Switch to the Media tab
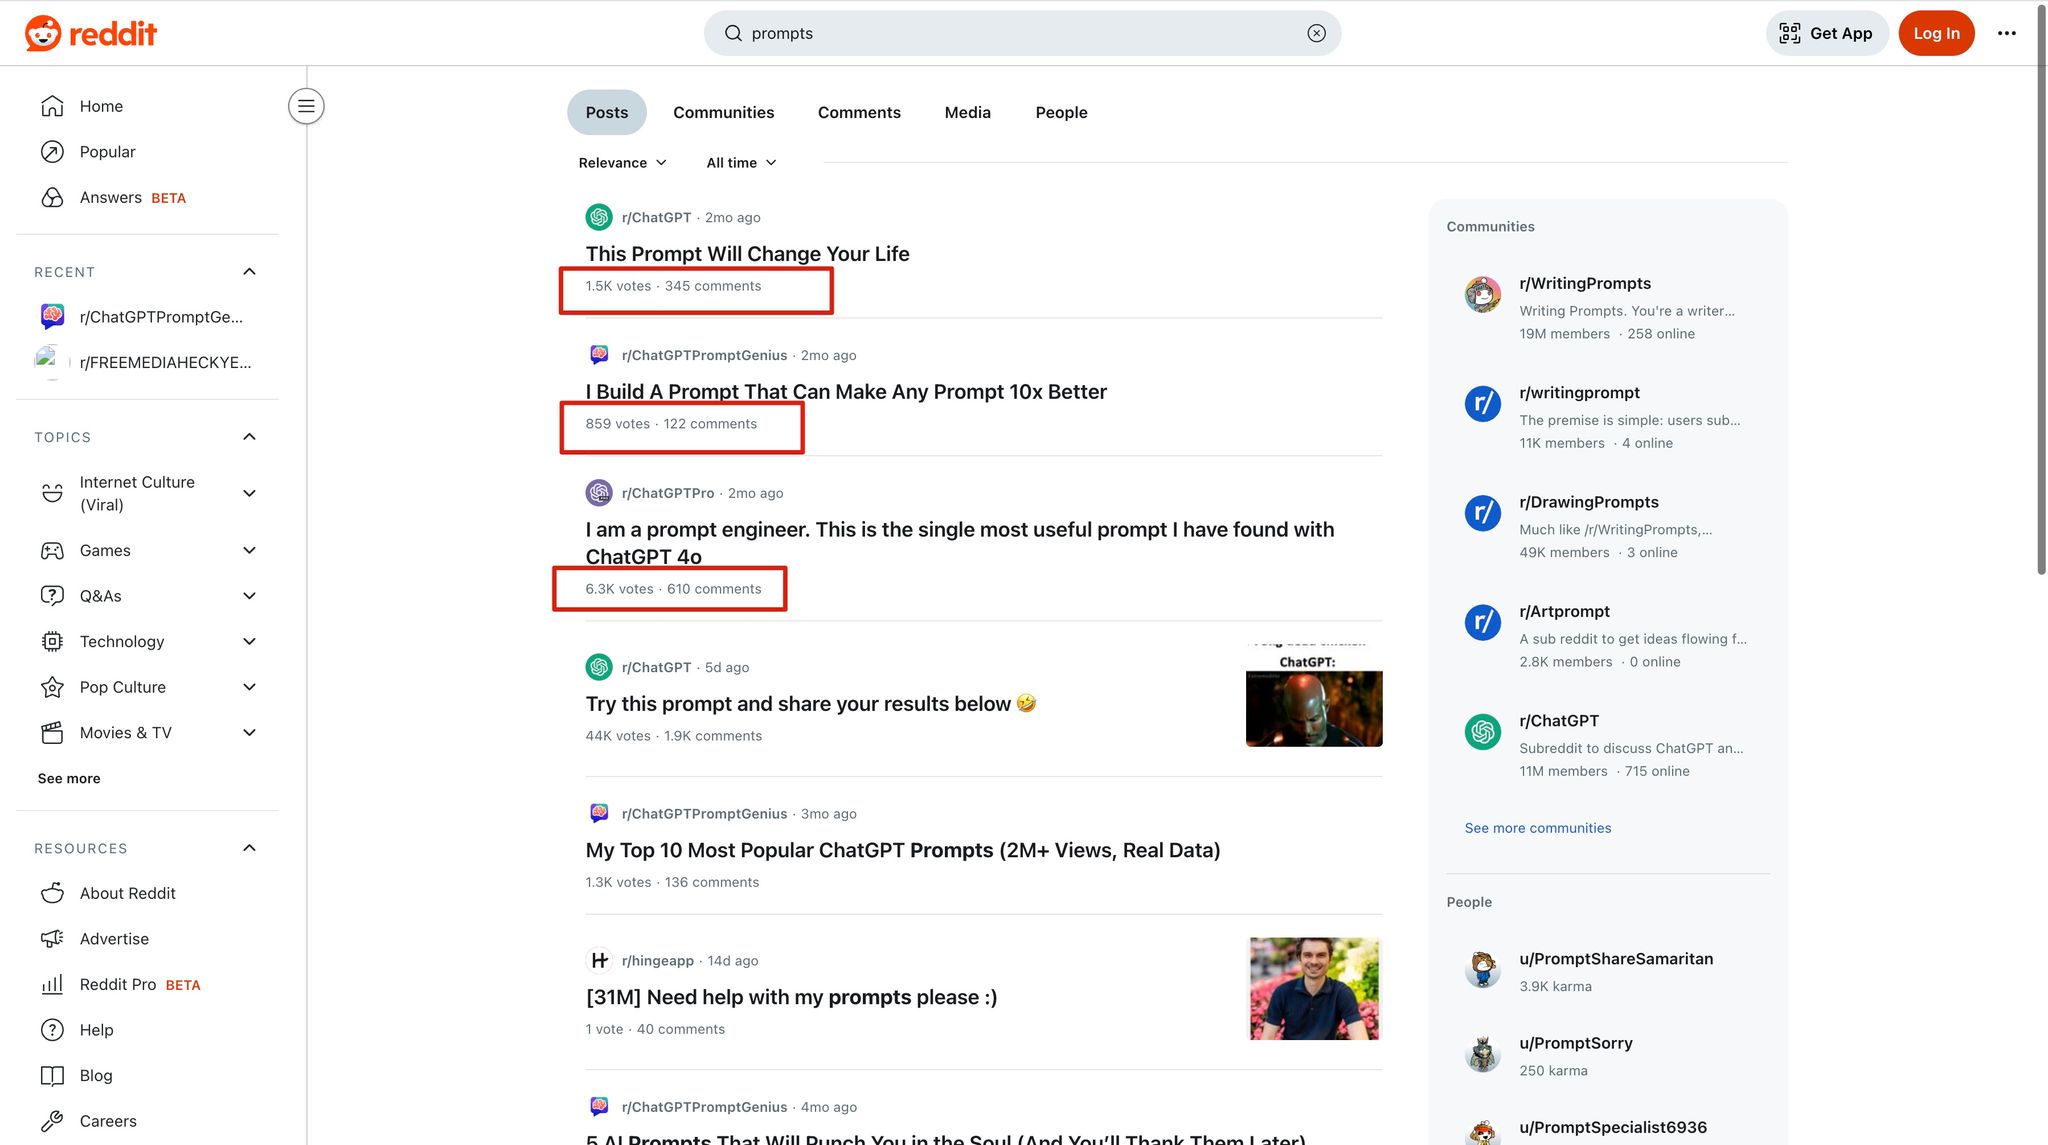2048x1145 pixels. [967, 113]
